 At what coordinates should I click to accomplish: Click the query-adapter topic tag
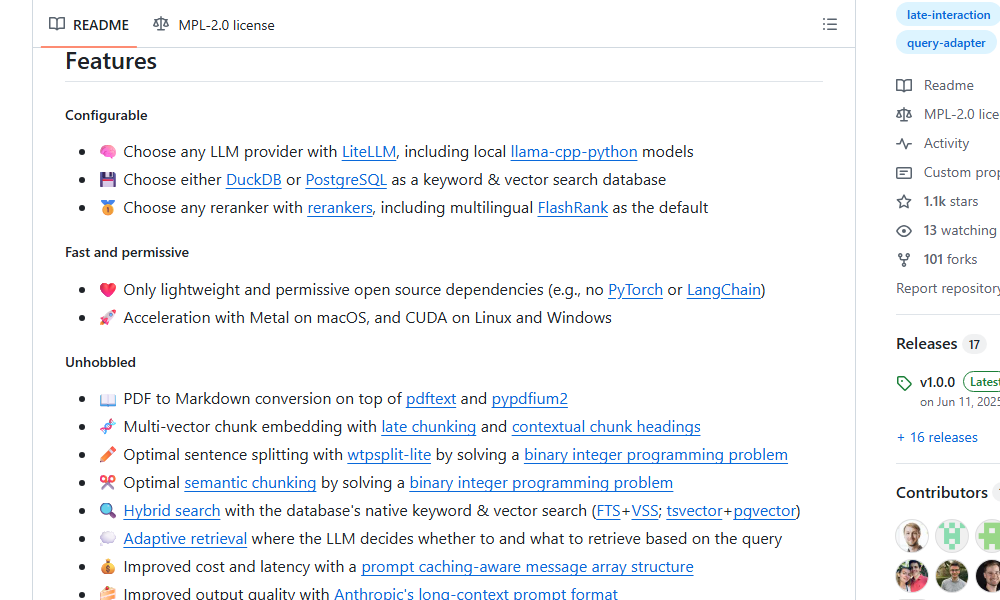coord(946,43)
